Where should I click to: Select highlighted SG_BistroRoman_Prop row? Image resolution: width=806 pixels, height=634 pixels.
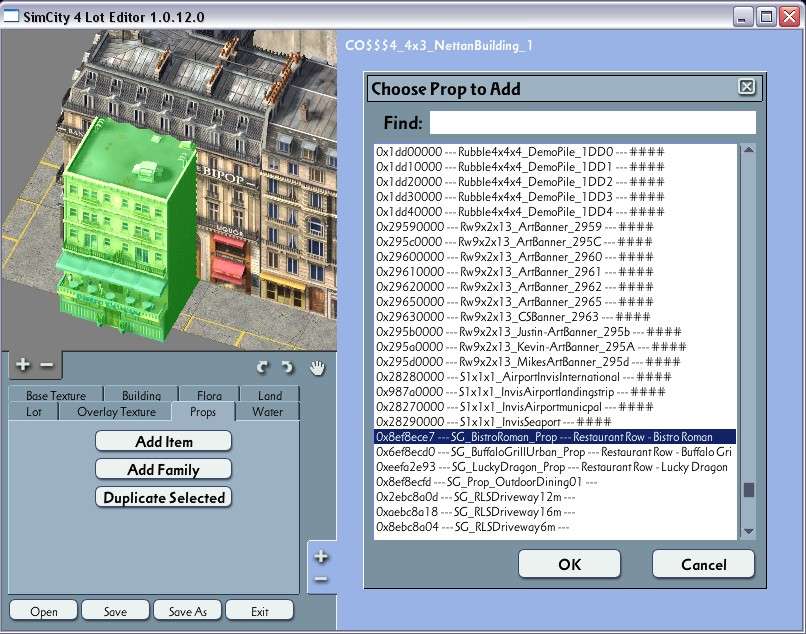tap(555, 437)
